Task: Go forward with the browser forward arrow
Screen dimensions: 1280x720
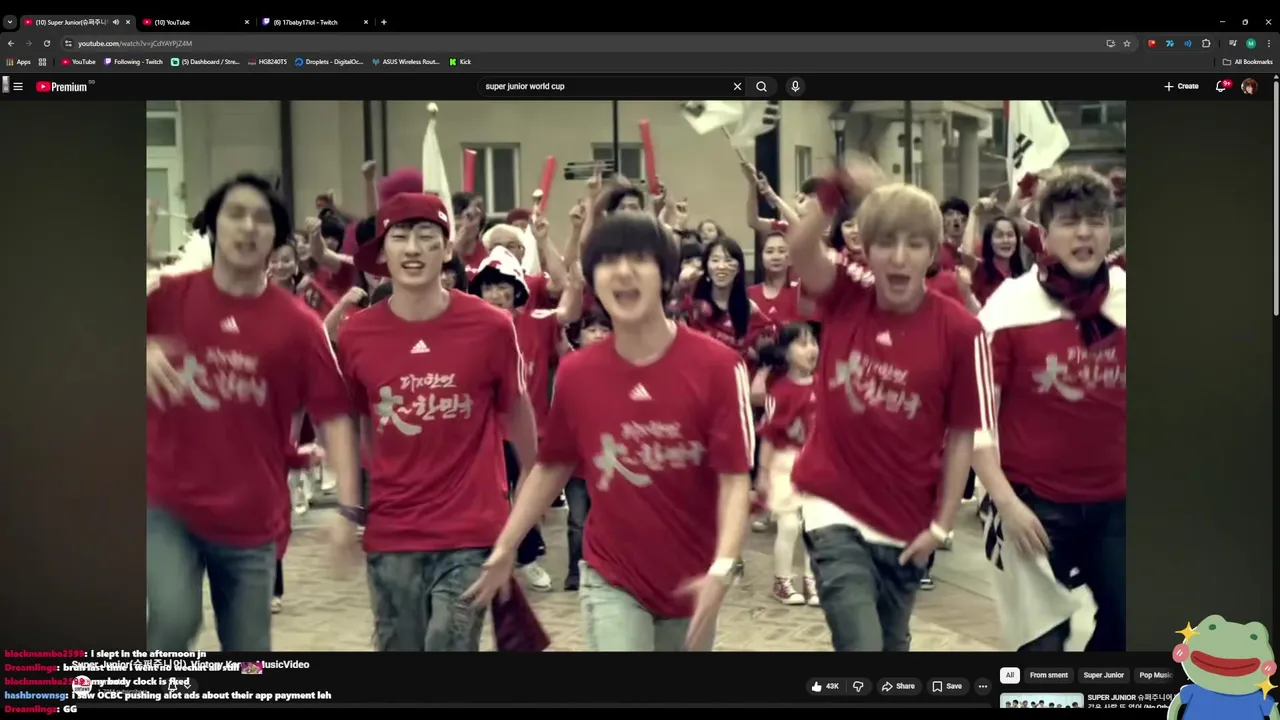Action: pos(28,43)
